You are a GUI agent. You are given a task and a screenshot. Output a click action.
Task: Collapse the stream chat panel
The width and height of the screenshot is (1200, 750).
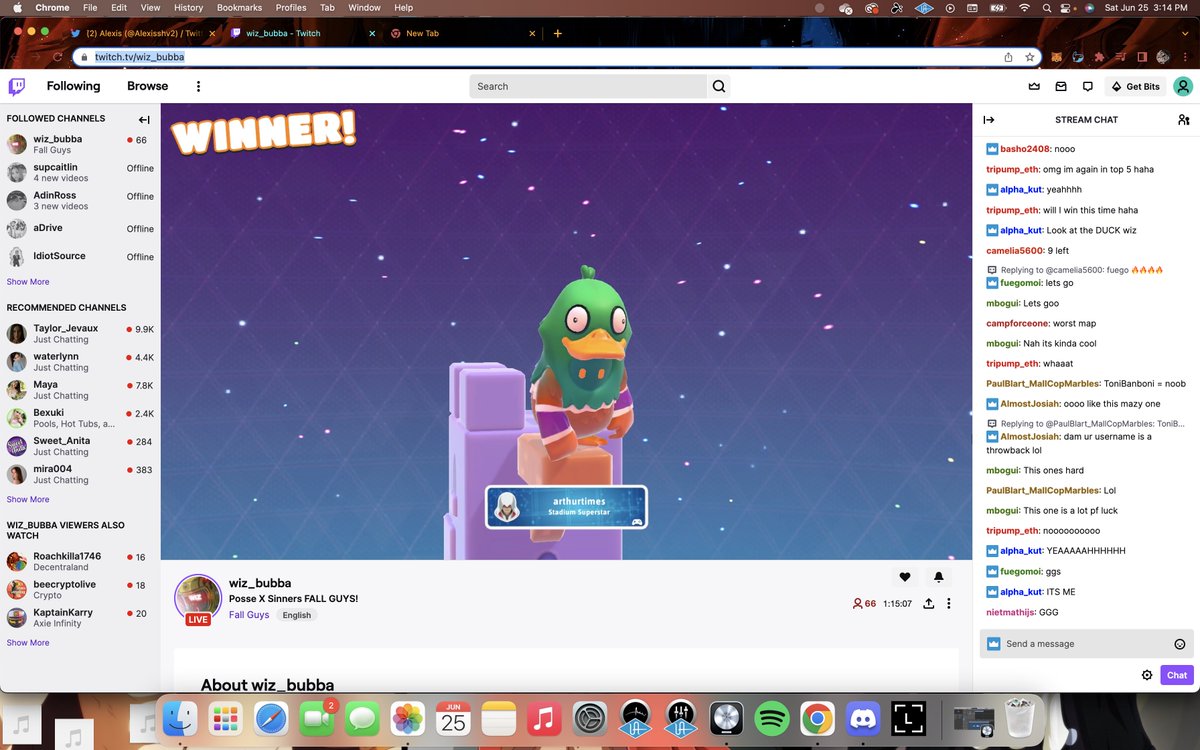pos(989,119)
